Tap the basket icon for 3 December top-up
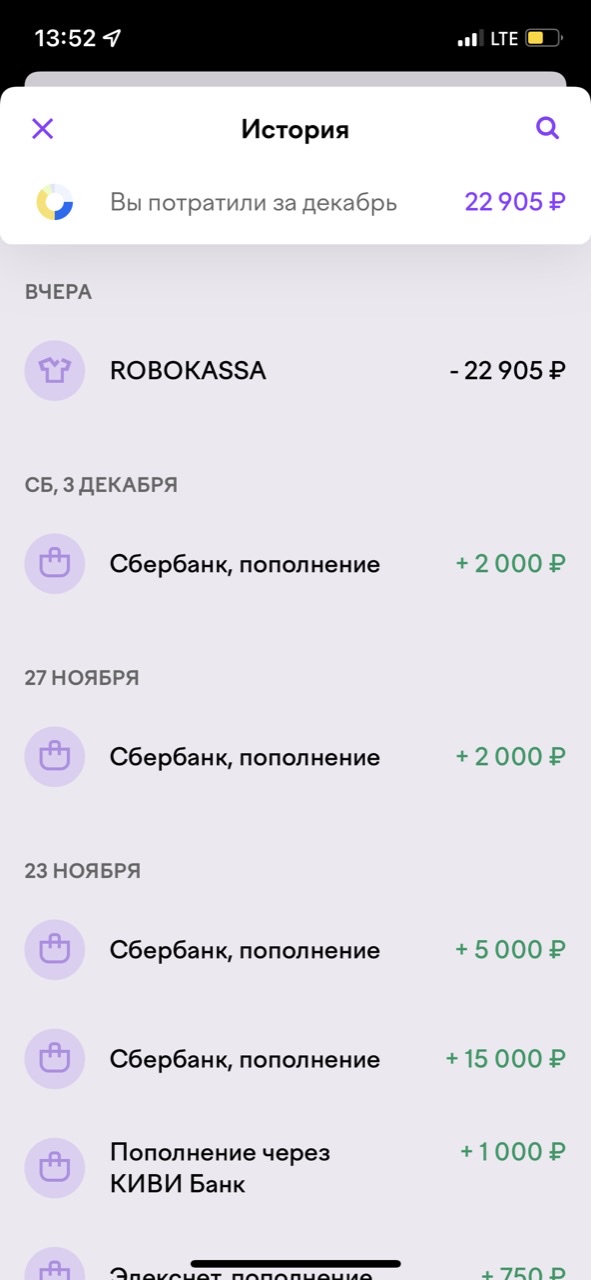 pos(54,564)
